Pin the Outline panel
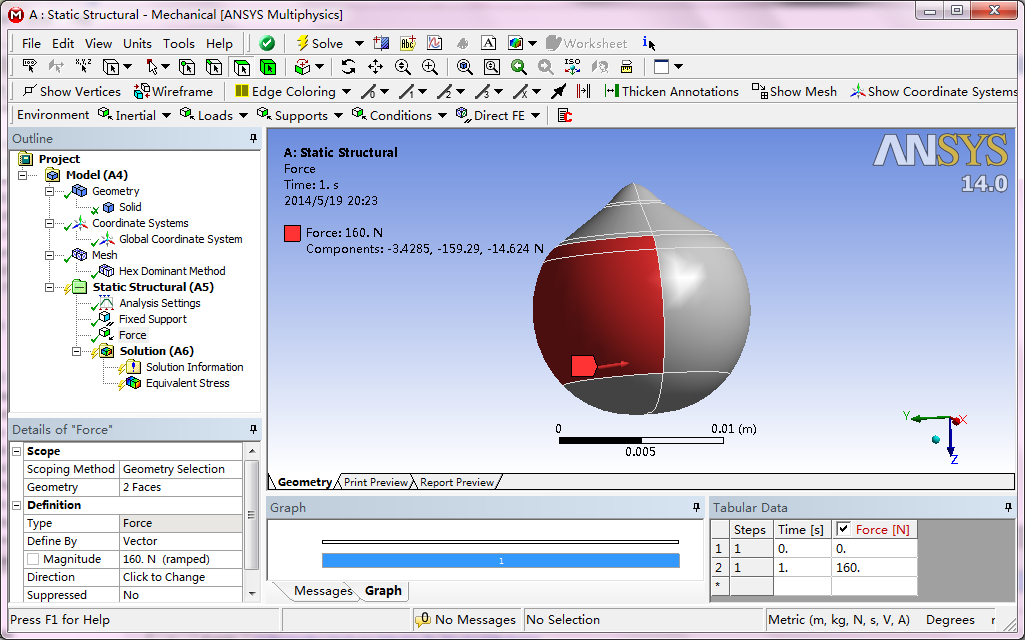 pos(253,138)
